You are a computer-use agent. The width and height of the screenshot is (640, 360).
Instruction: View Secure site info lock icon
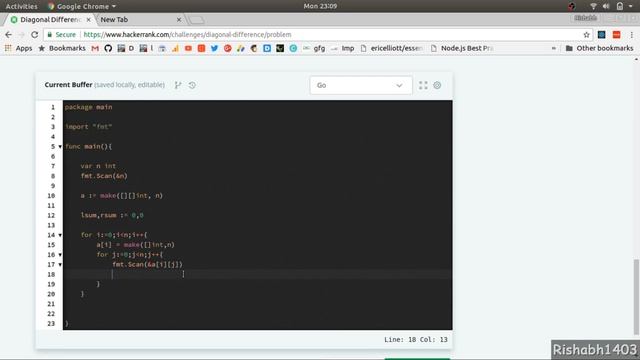[49, 35]
